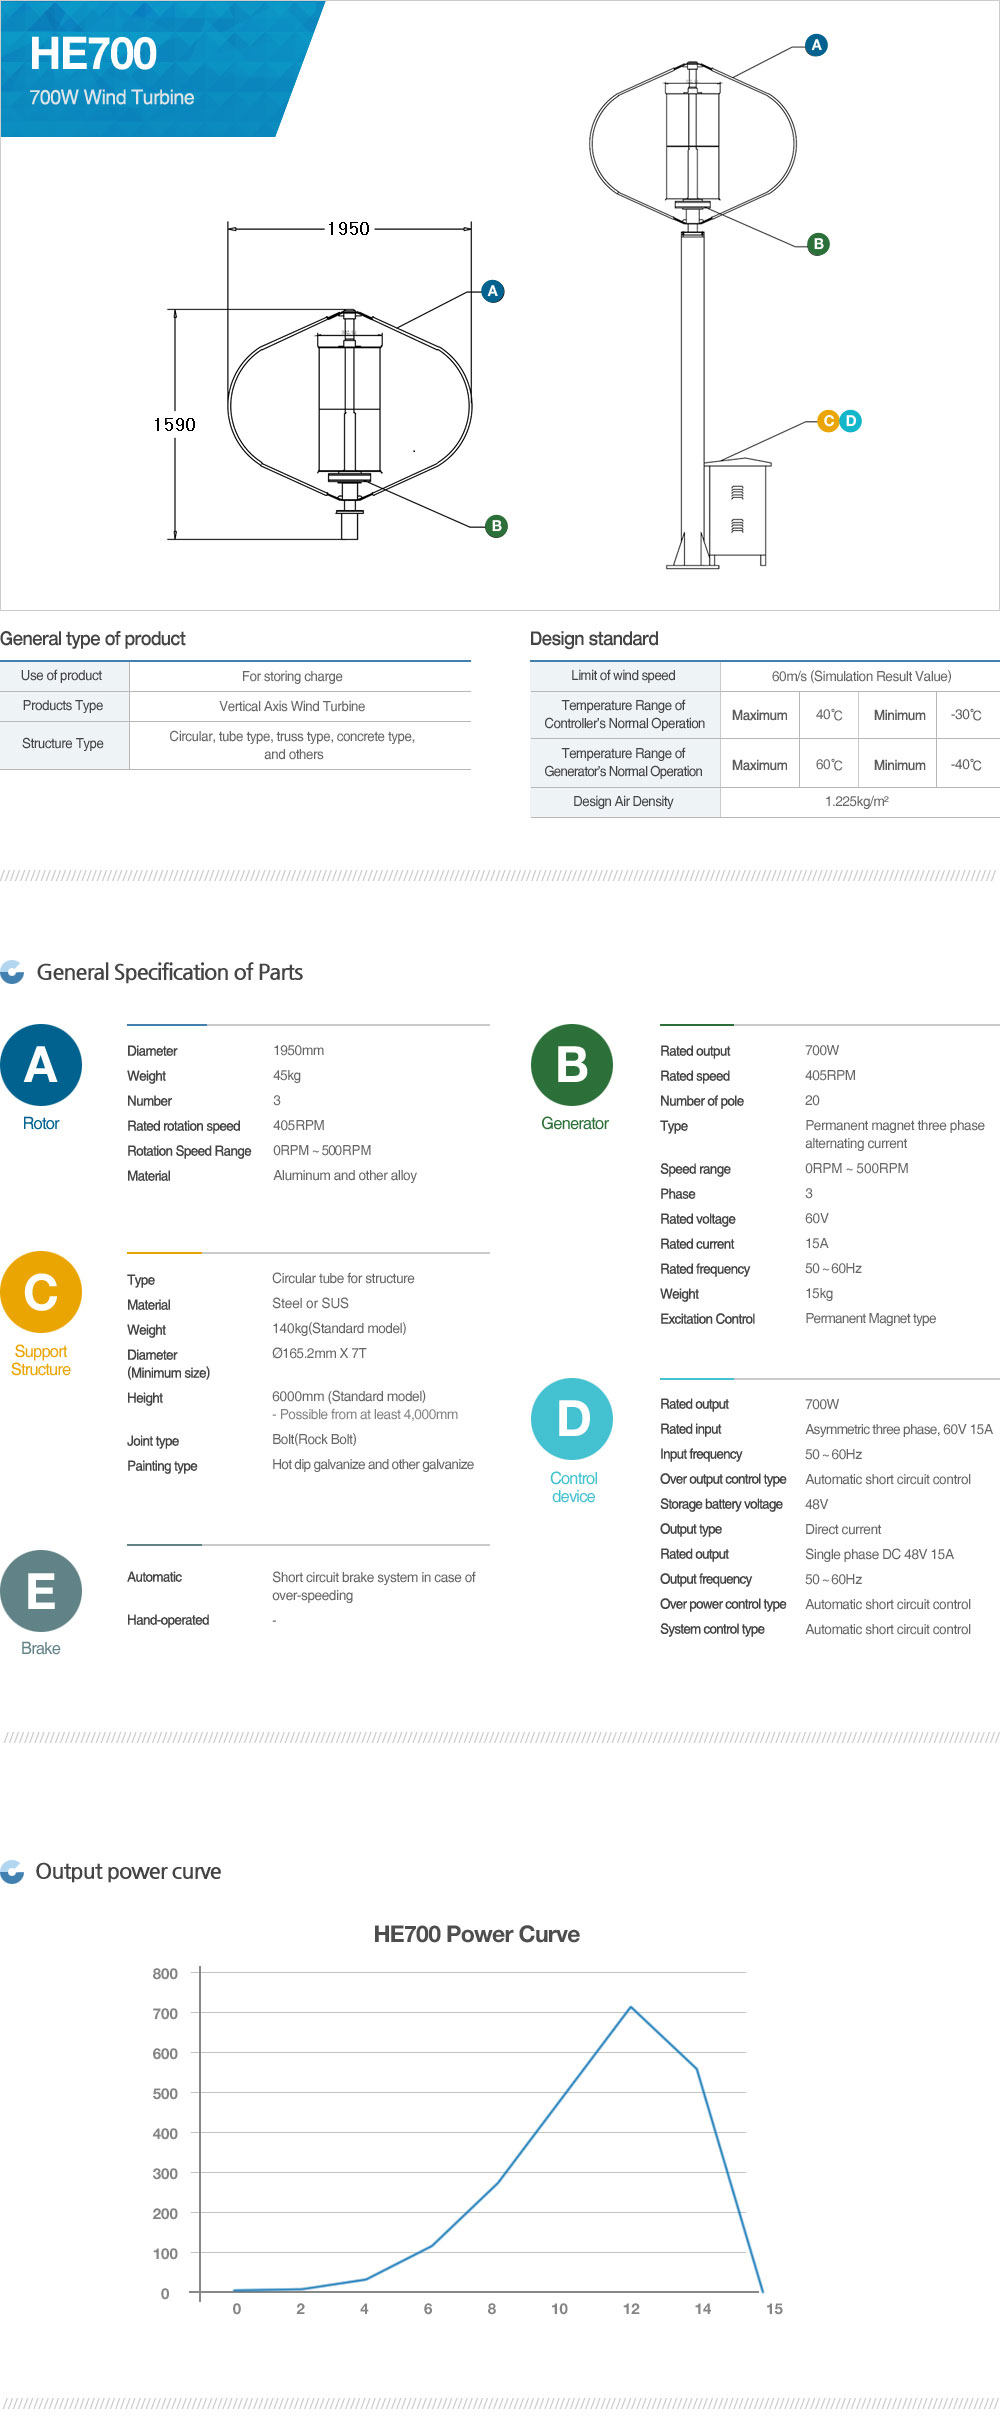Select the gray E Brake badge
Viewport: 1000px width, 2420px height.
41,1590
